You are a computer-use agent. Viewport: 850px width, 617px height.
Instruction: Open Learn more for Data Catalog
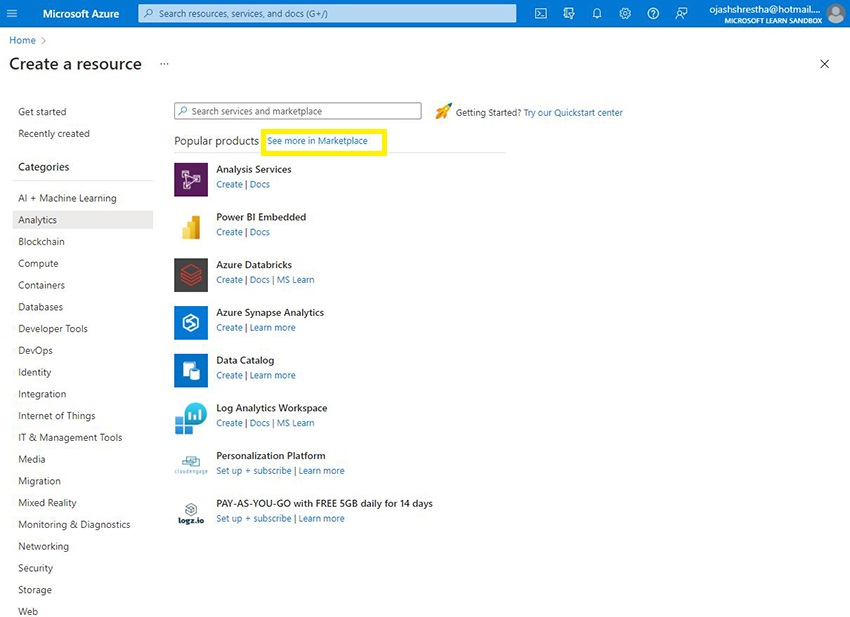[x=273, y=375]
